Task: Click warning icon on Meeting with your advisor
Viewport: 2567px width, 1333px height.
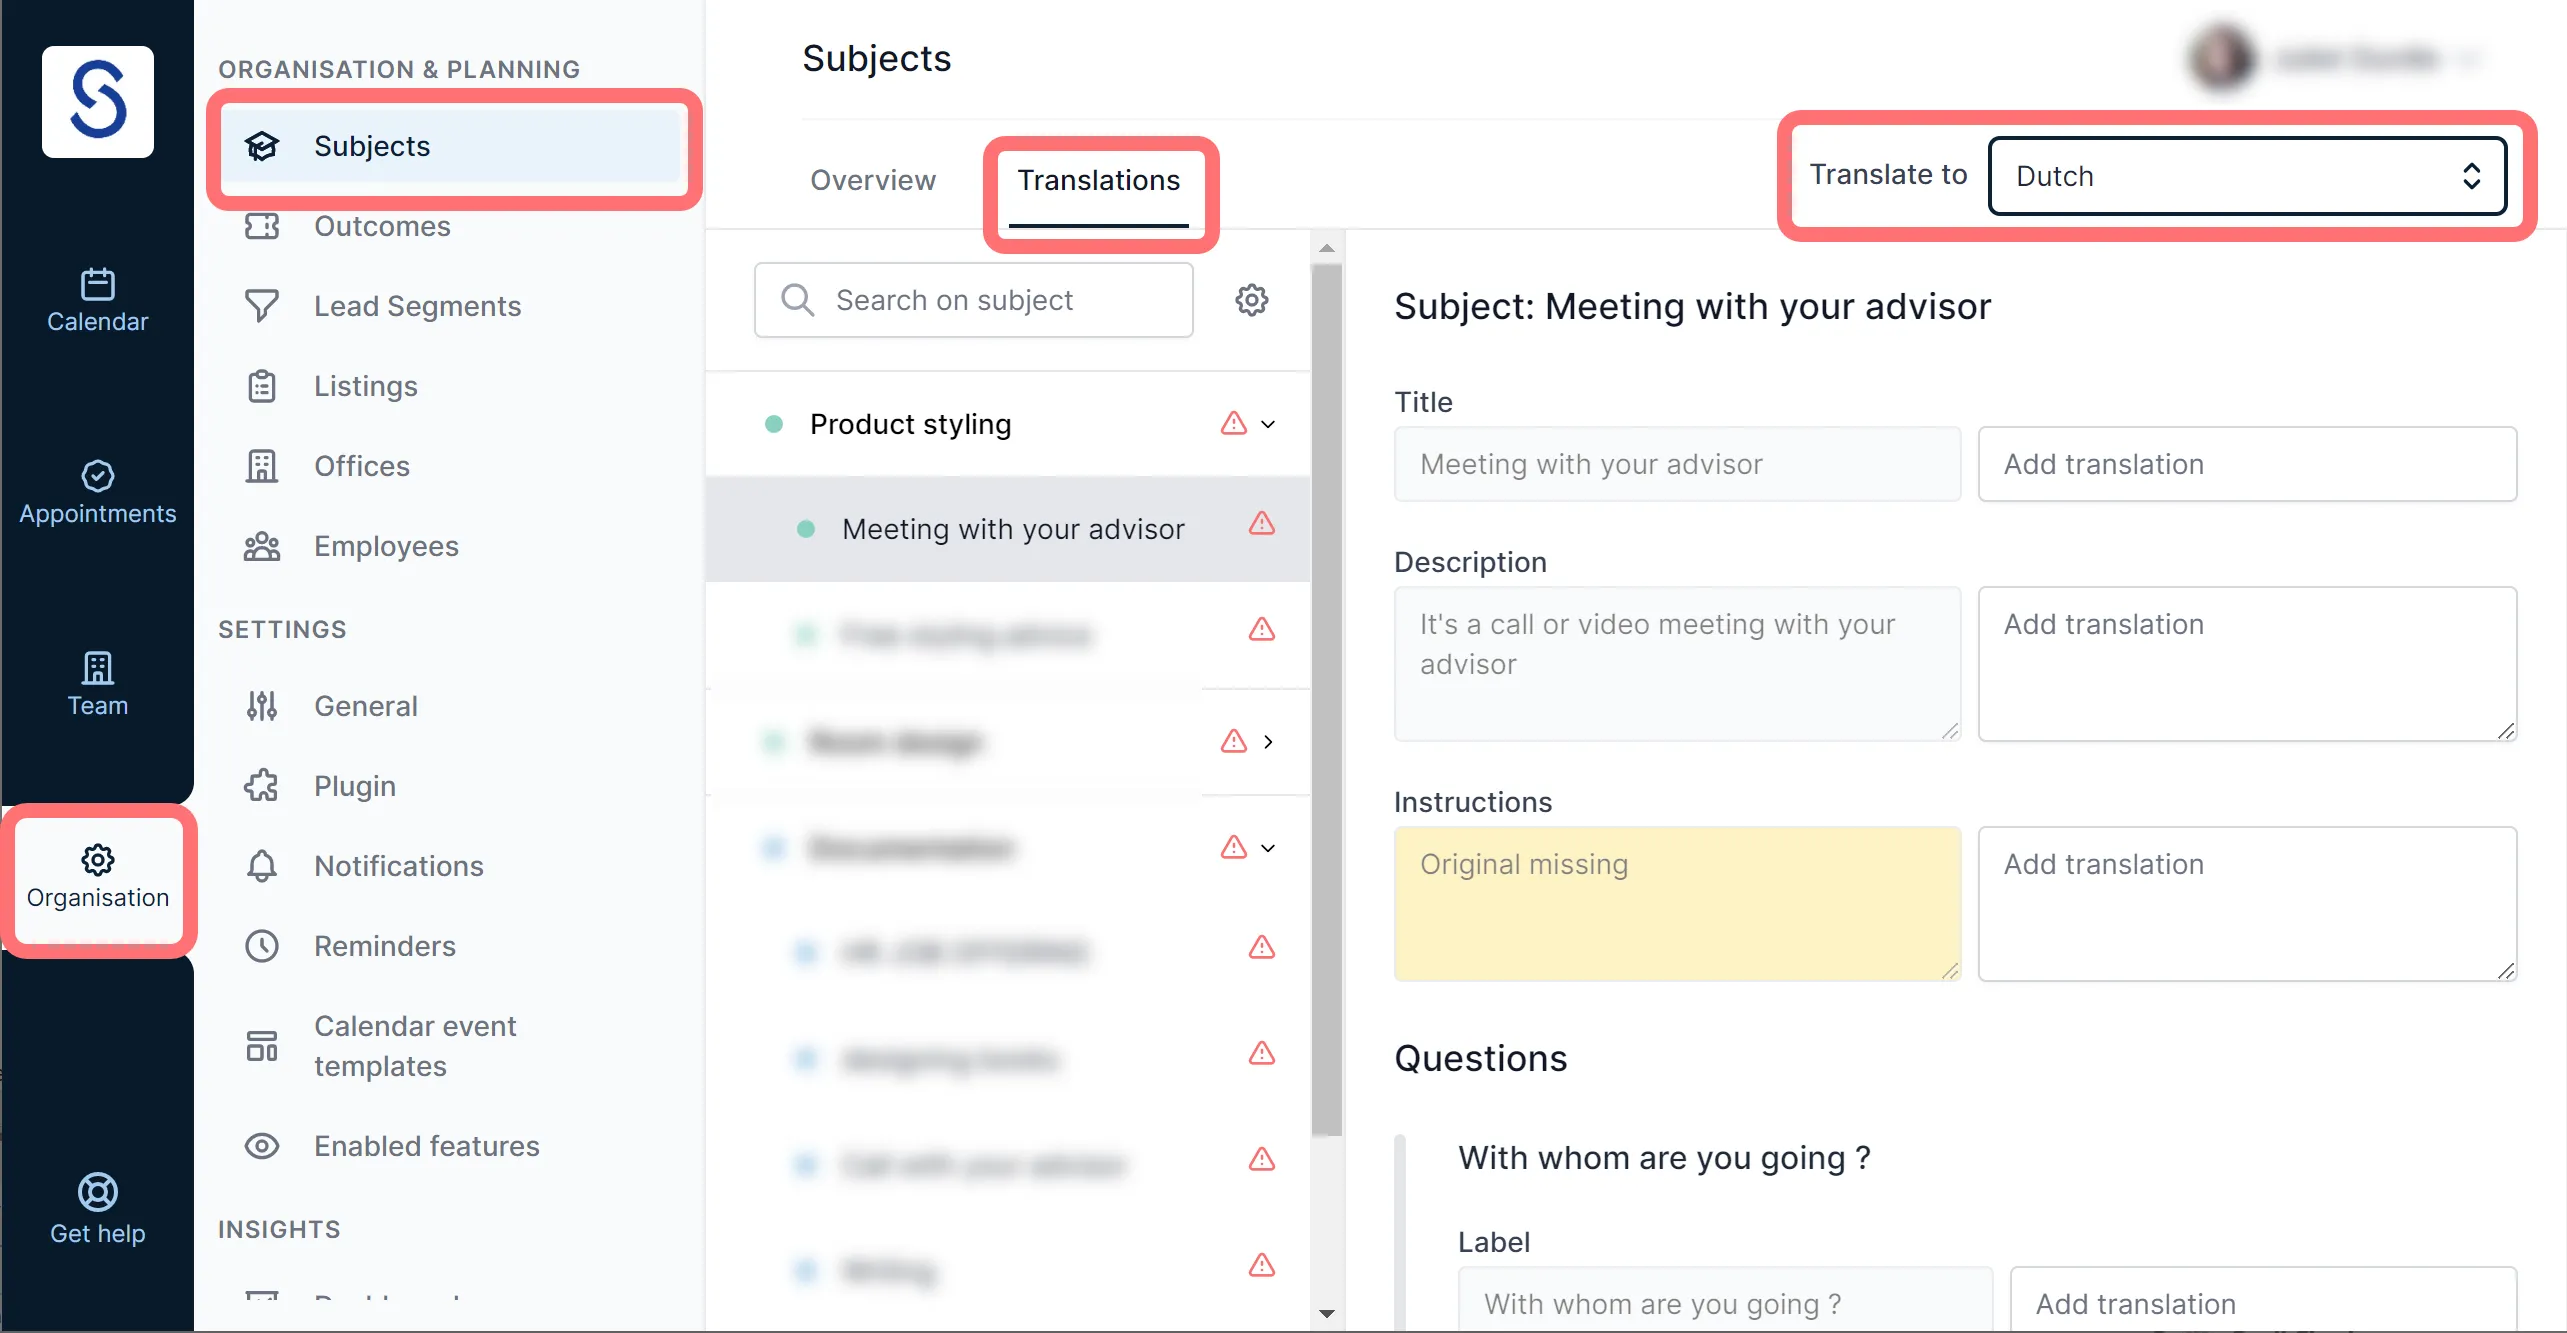Action: click(1261, 523)
